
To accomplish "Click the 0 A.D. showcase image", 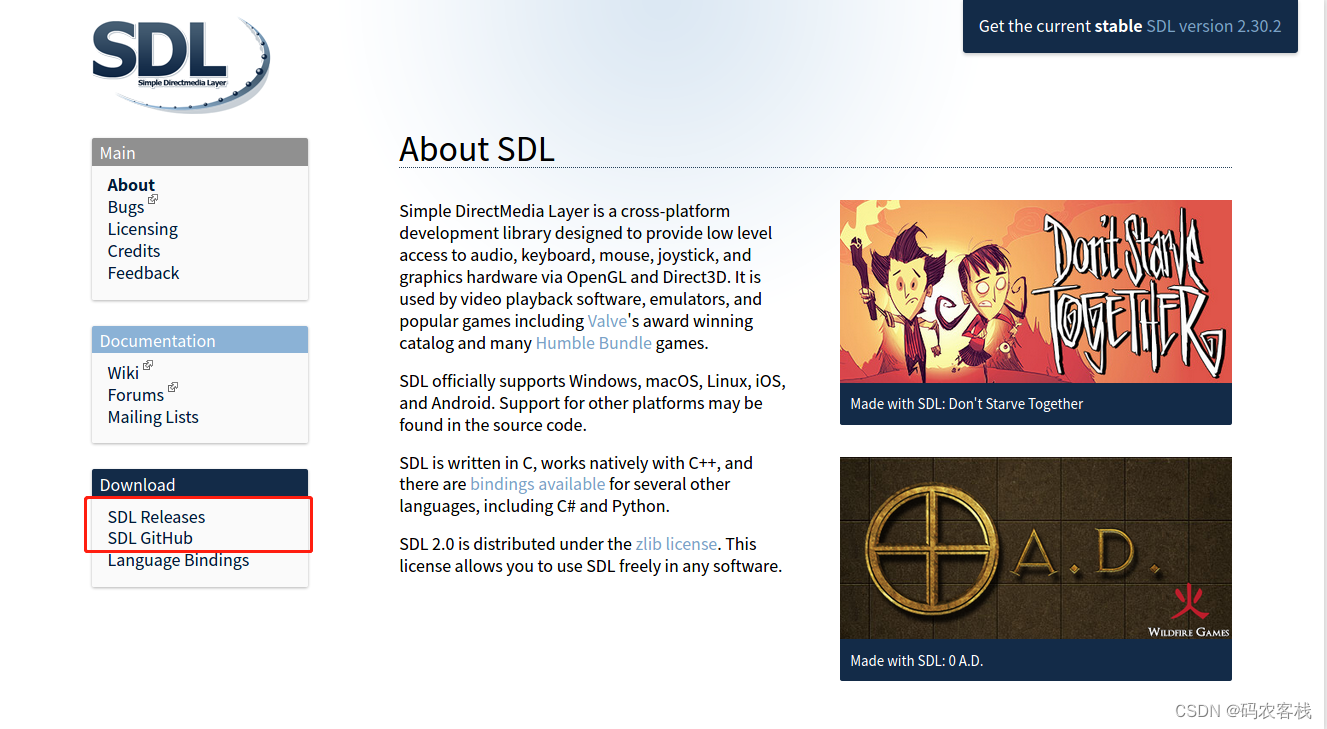I will 1035,549.
